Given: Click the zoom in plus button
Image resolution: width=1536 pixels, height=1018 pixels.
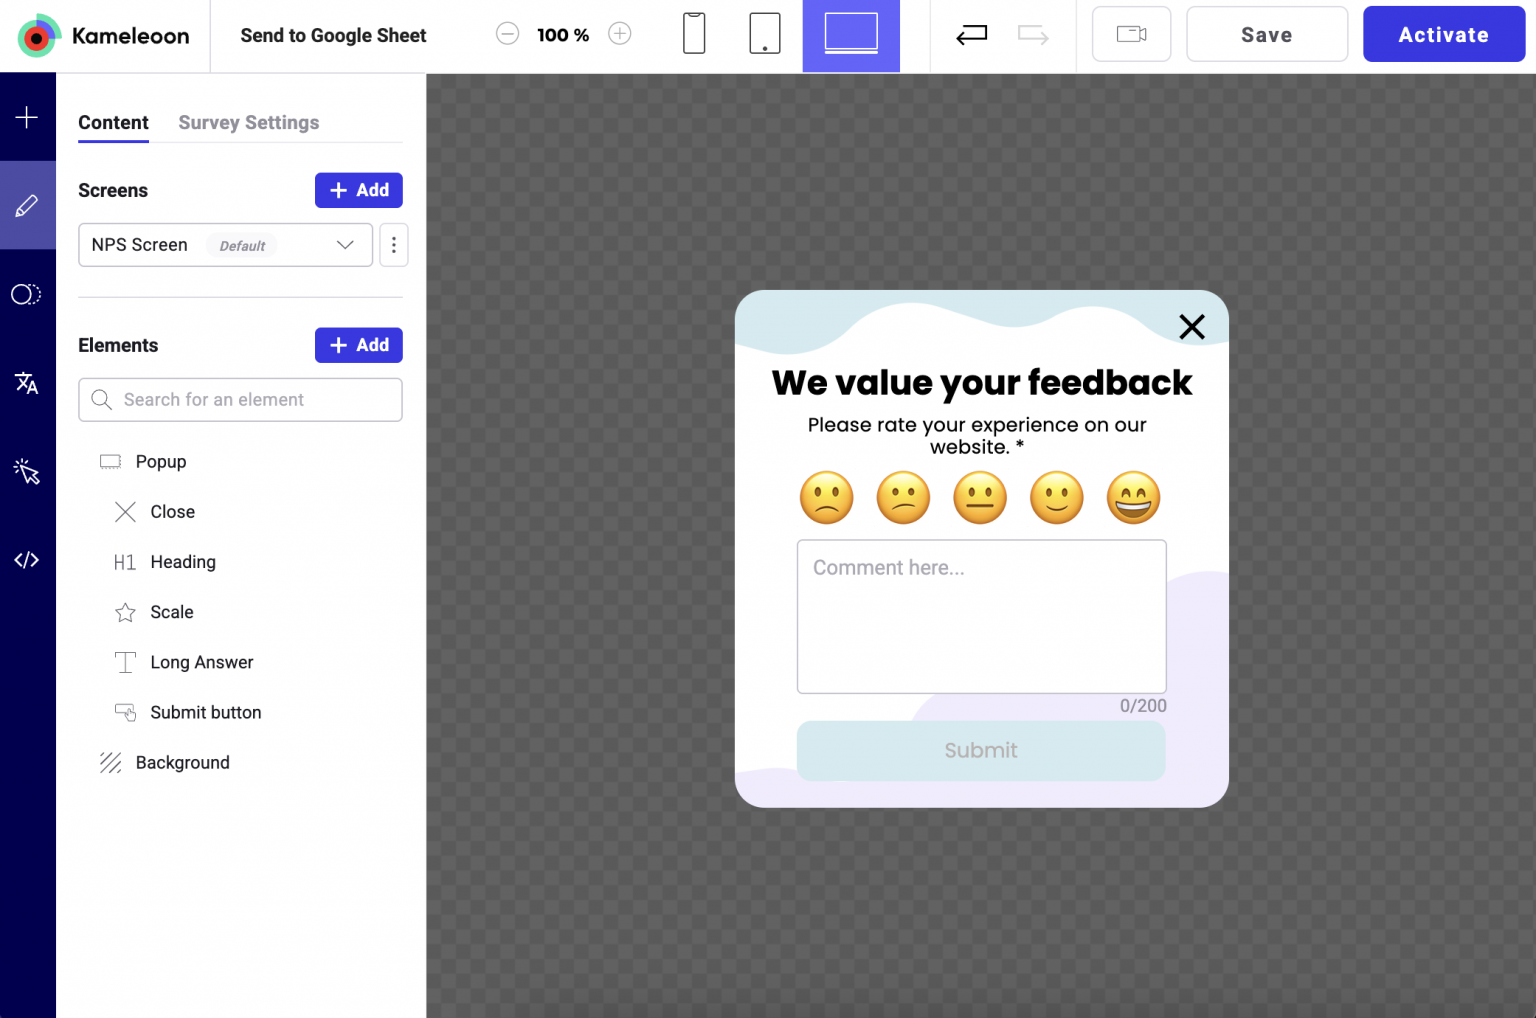Looking at the screenshot, I should [620, 34].
